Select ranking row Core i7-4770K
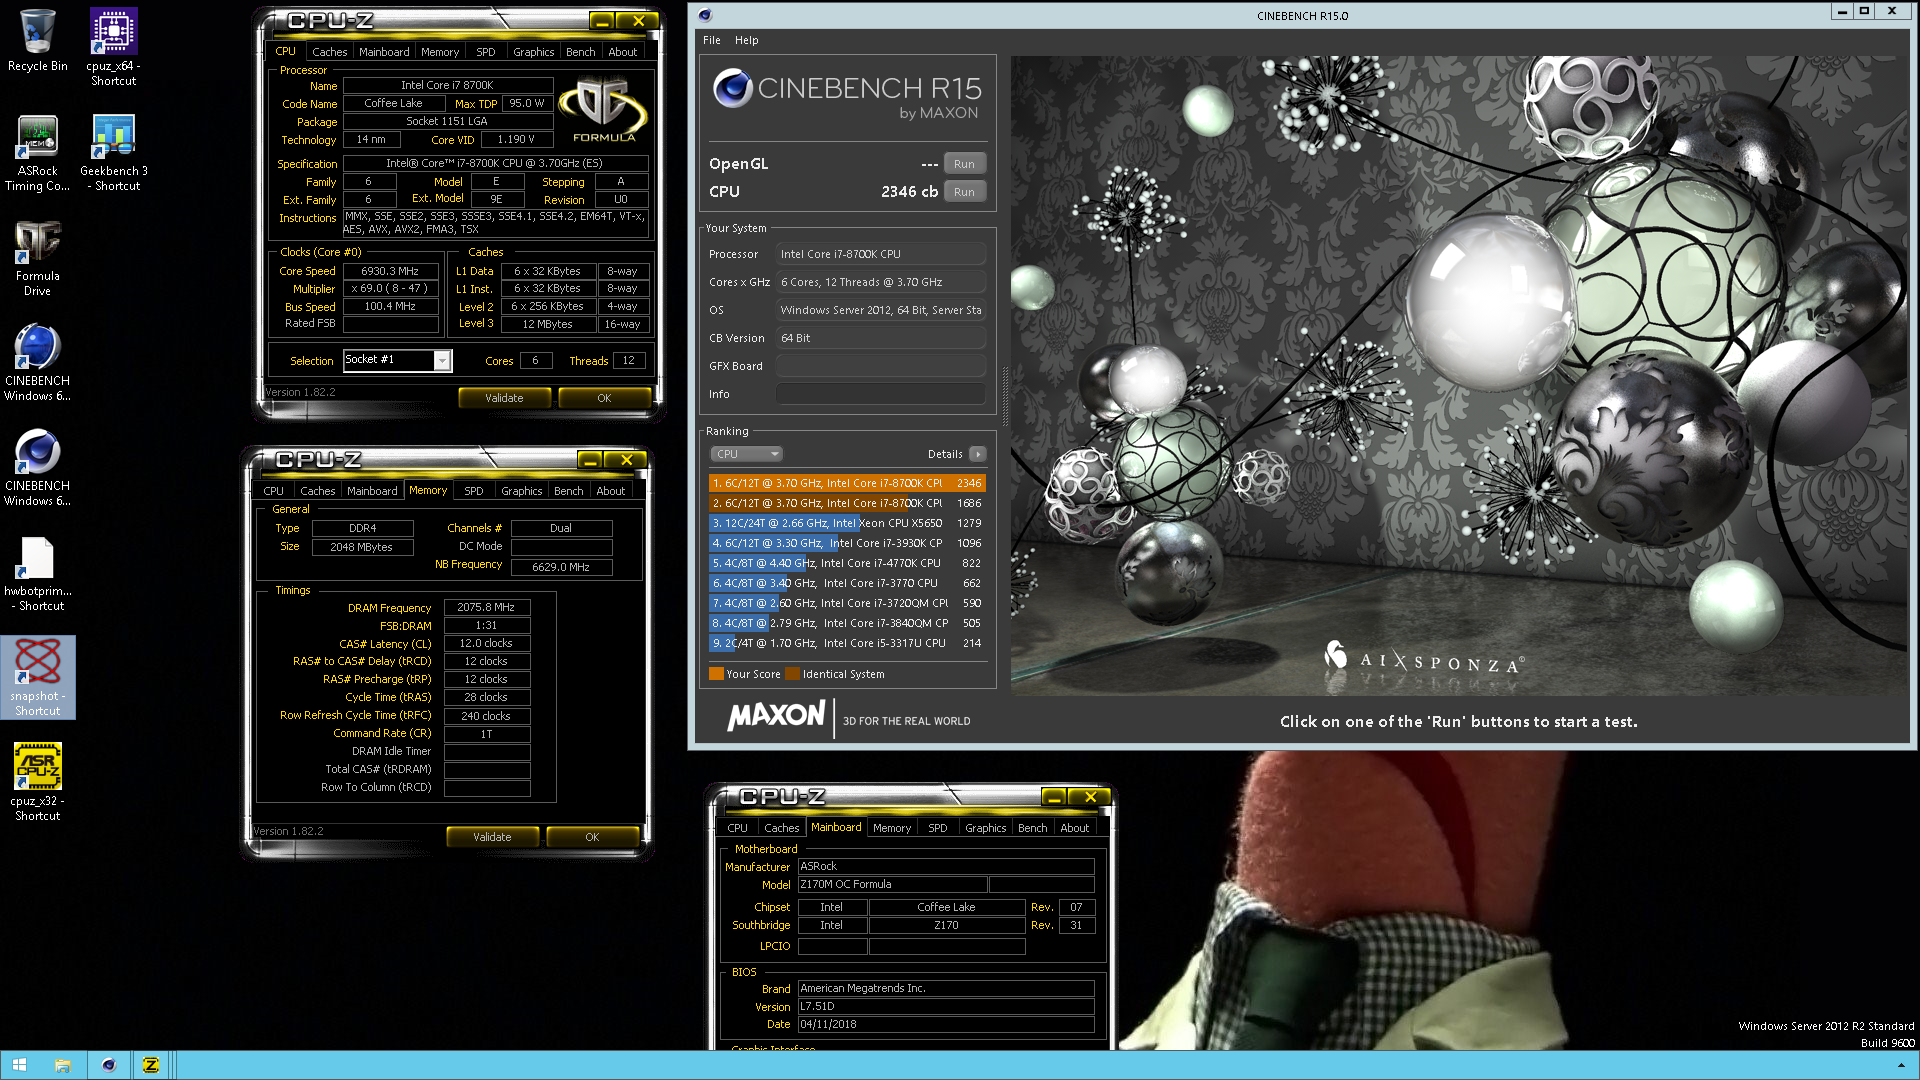Image resolution: width=1920 pixels, height=1080 pixels. 847,563
